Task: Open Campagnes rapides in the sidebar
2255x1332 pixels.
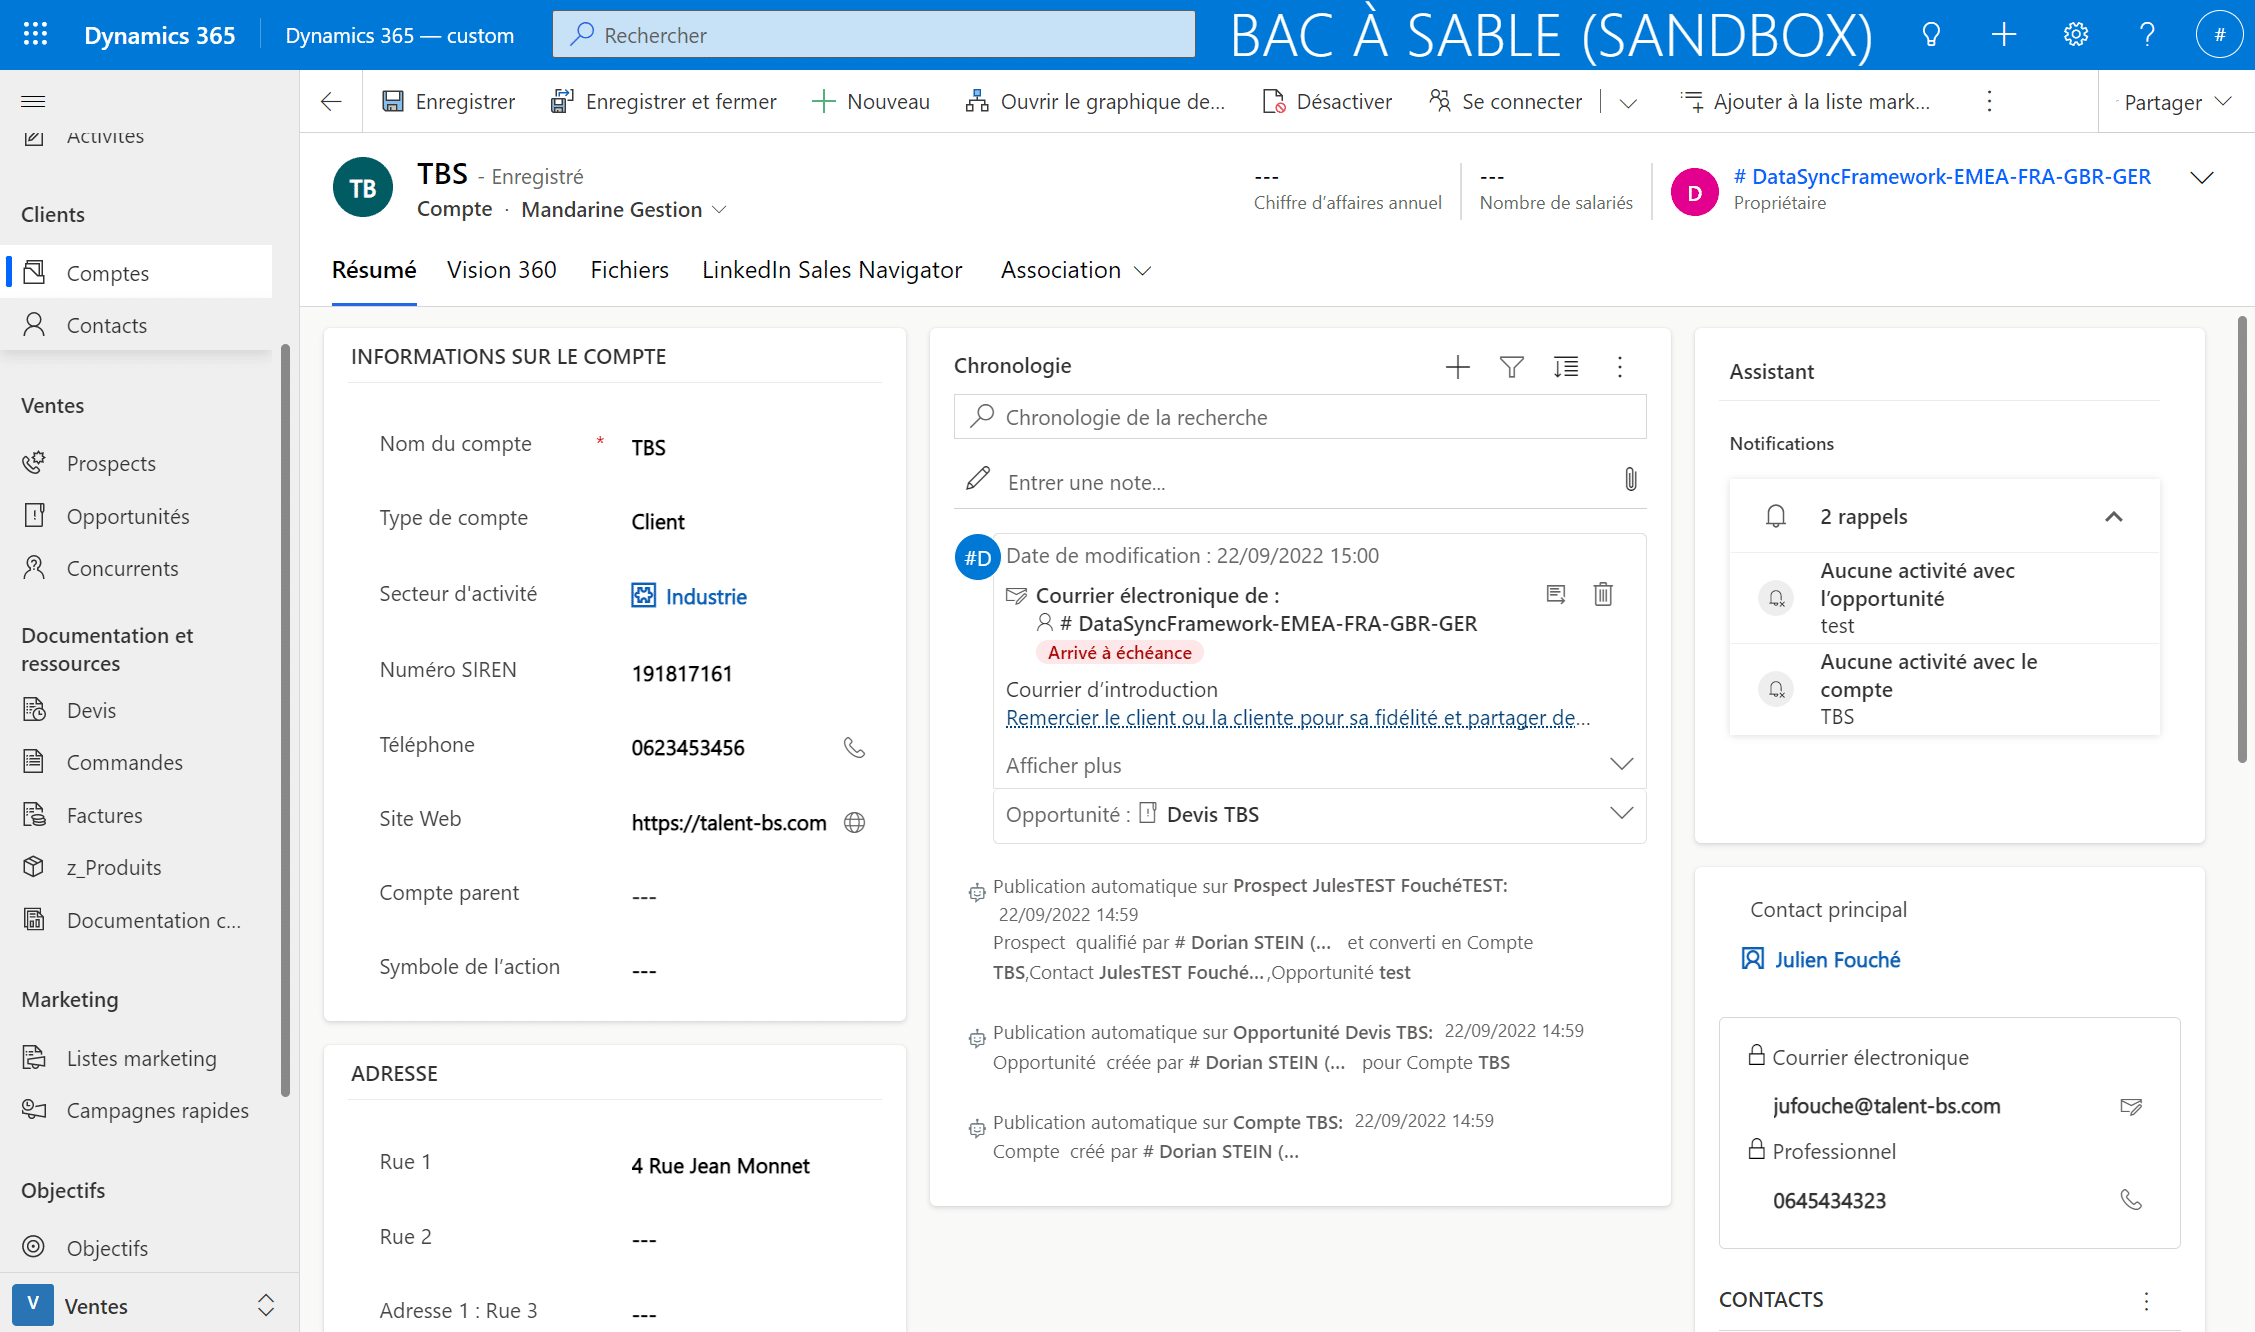Action: pos(138,1110)
